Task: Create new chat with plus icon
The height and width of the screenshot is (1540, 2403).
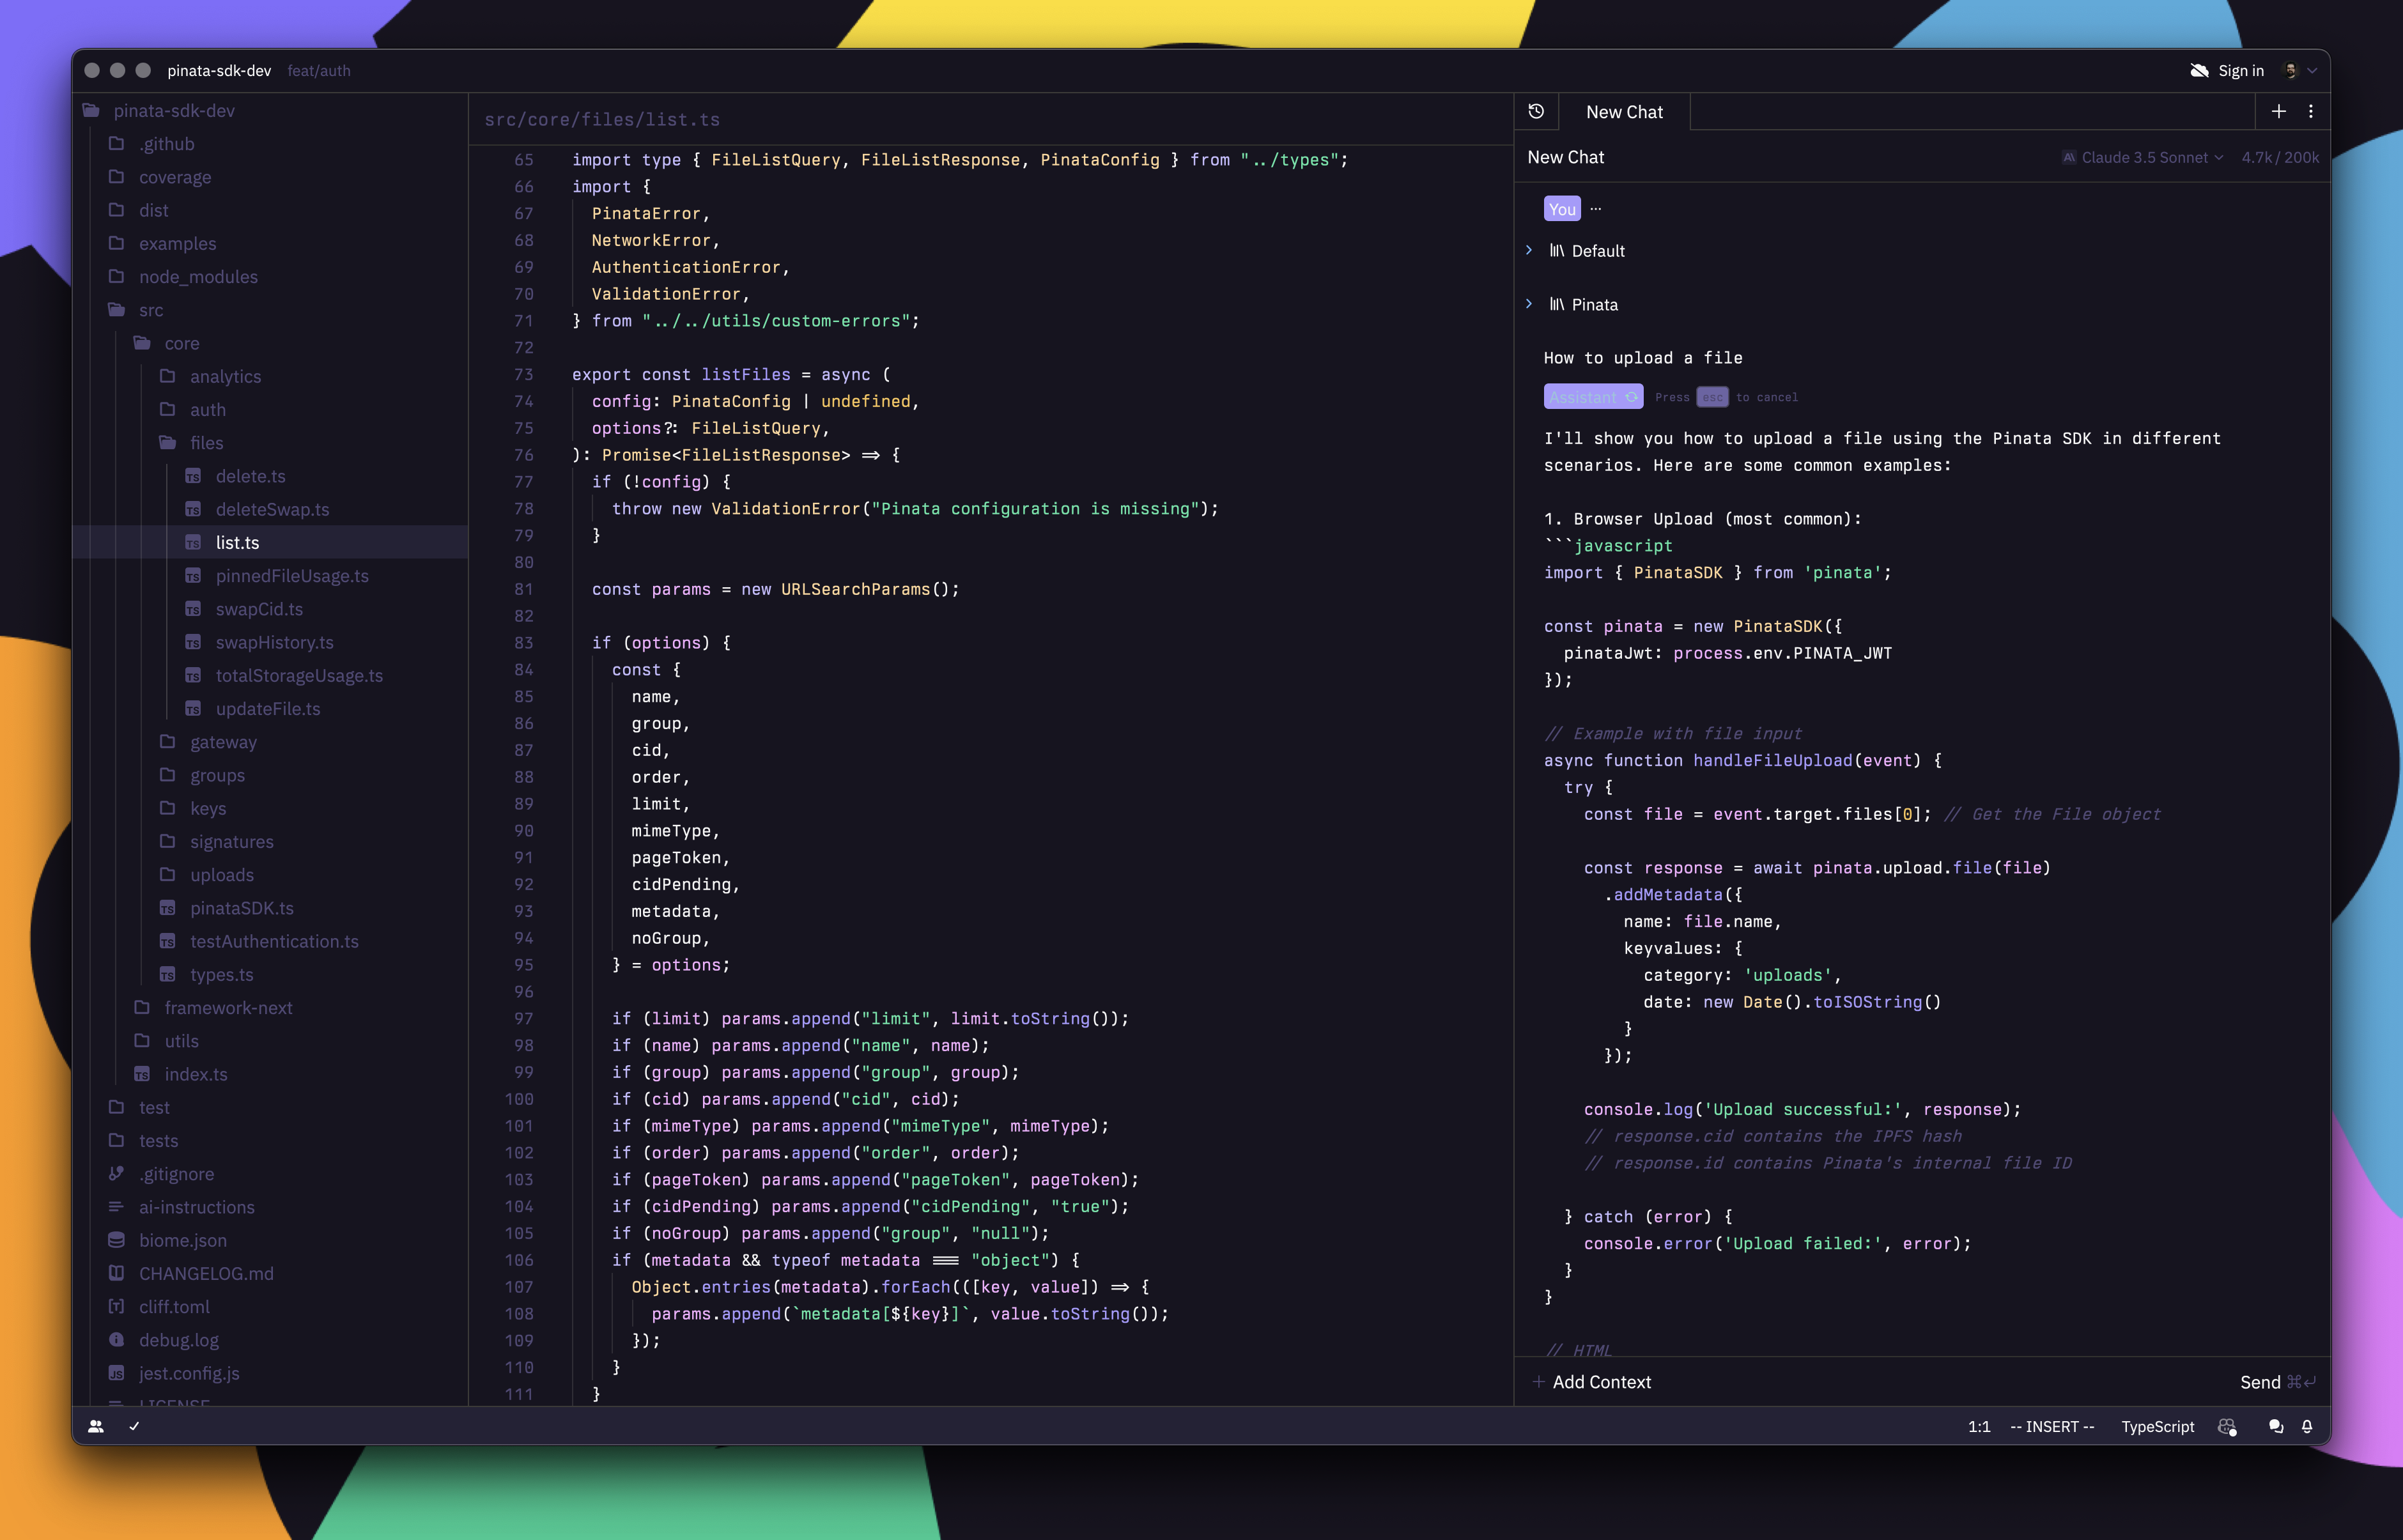Action: coord(2279,111)
